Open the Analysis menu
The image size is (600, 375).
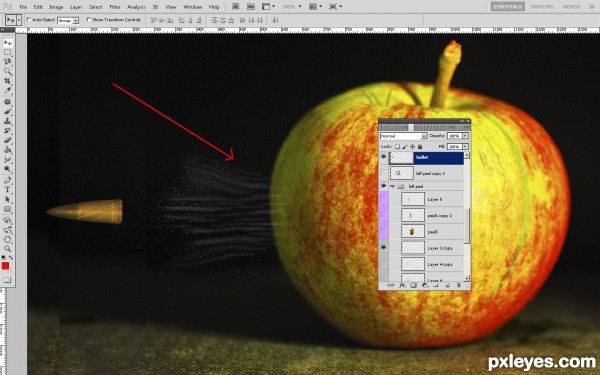(136, 7)
